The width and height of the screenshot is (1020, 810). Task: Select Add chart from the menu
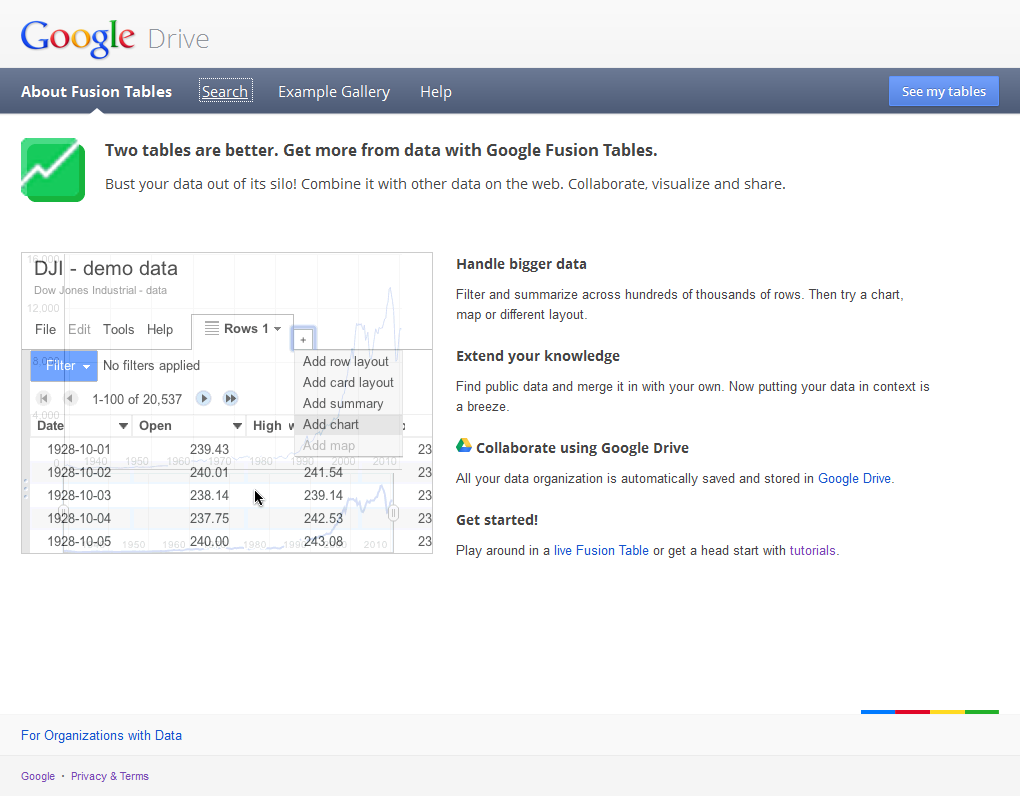(x=331, y=424)
